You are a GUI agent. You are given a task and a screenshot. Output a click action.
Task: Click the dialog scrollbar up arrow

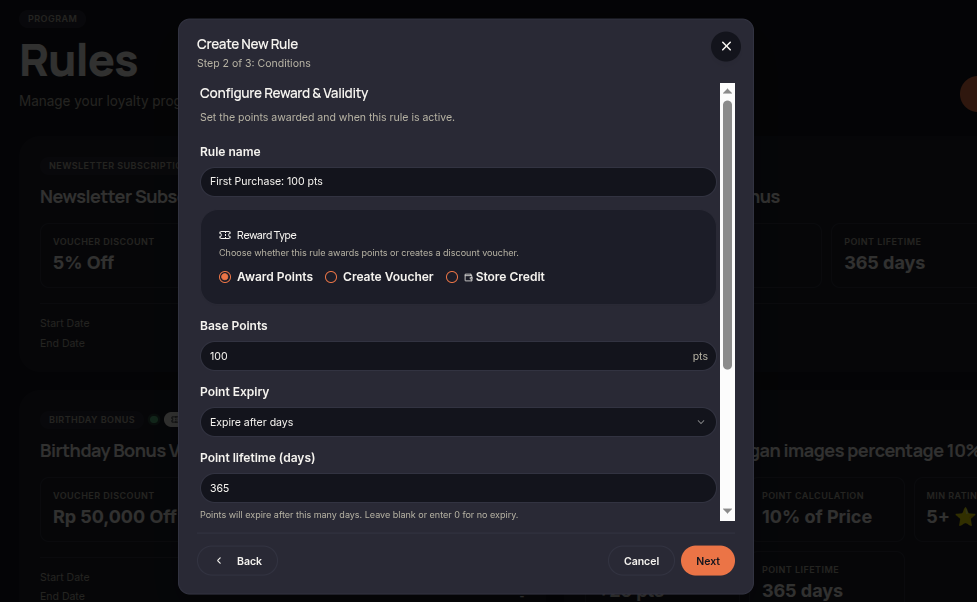click(x=727, y=91)
